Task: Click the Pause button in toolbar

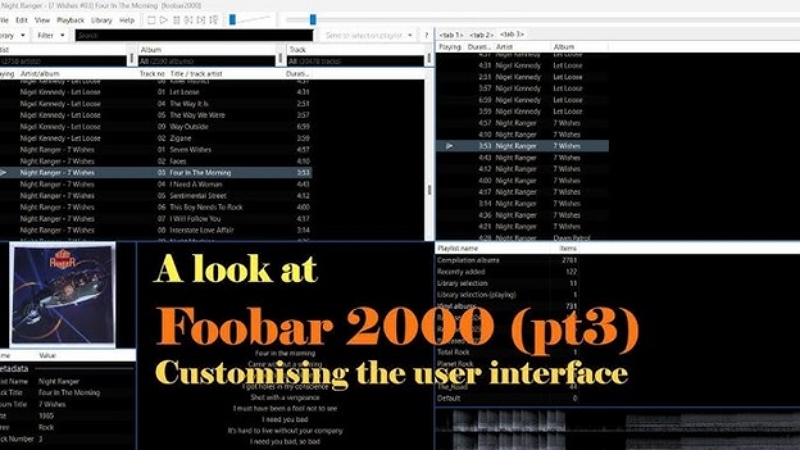Action: [x=177, y=20]
